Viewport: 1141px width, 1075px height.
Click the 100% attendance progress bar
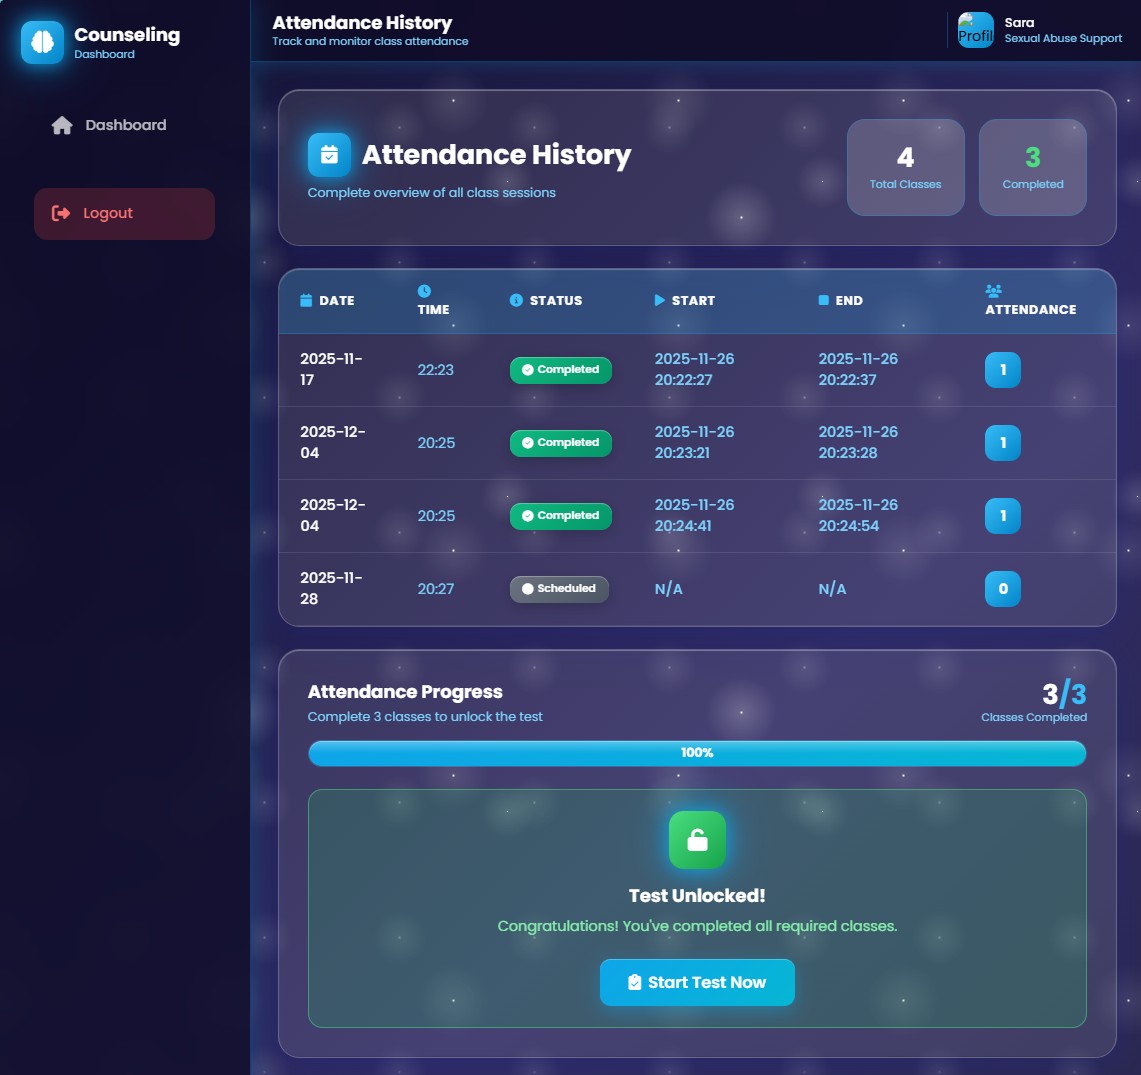[697, 753]
